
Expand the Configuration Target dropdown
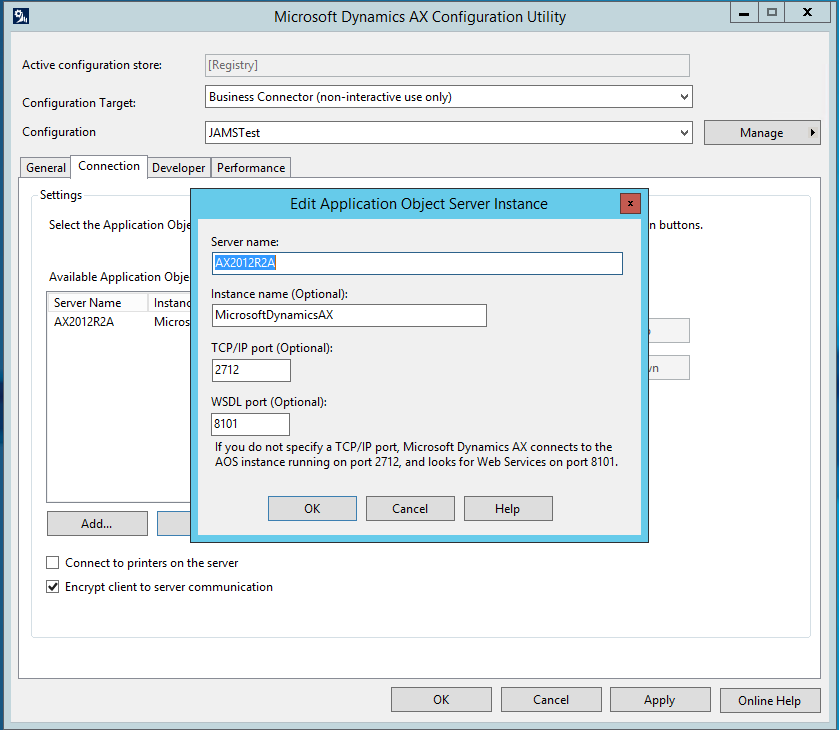click(x=684, y=97)
